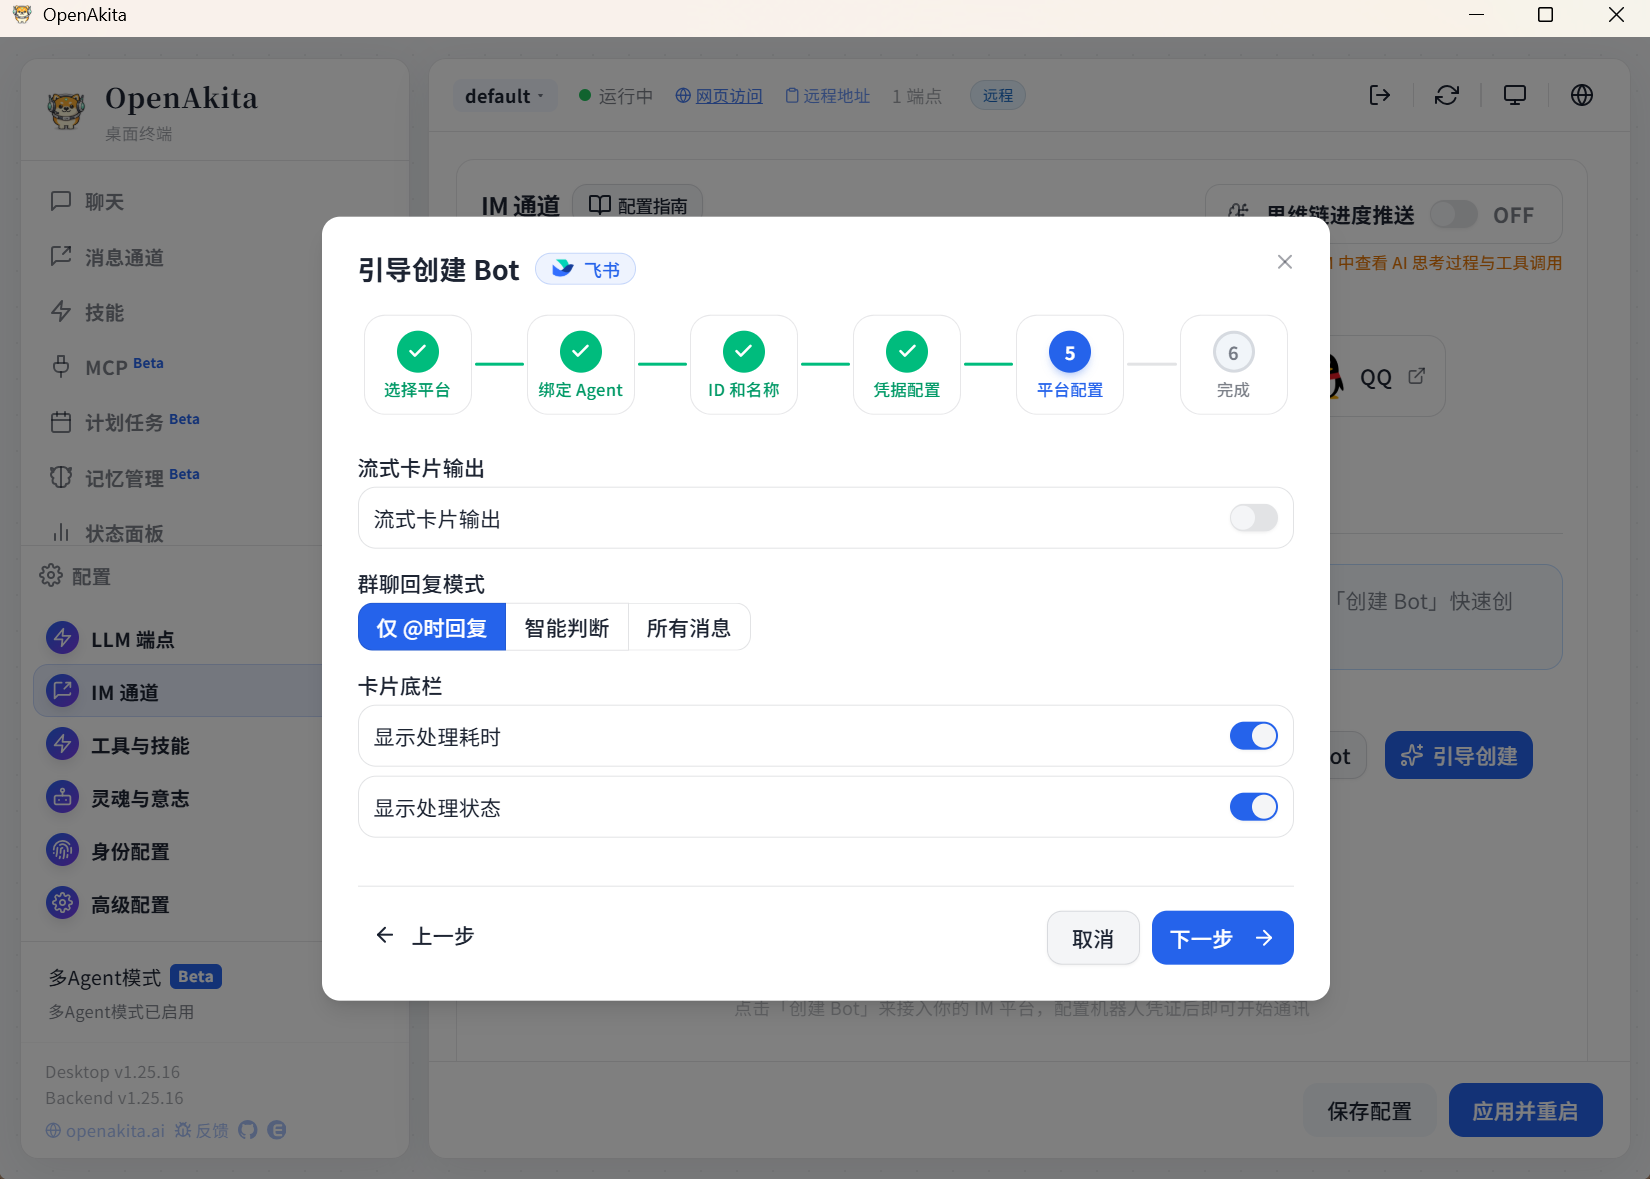This screenshot has width=1650, height=1179.
Task: Click the logout arrow icon in header
Action: (1380, 95)
